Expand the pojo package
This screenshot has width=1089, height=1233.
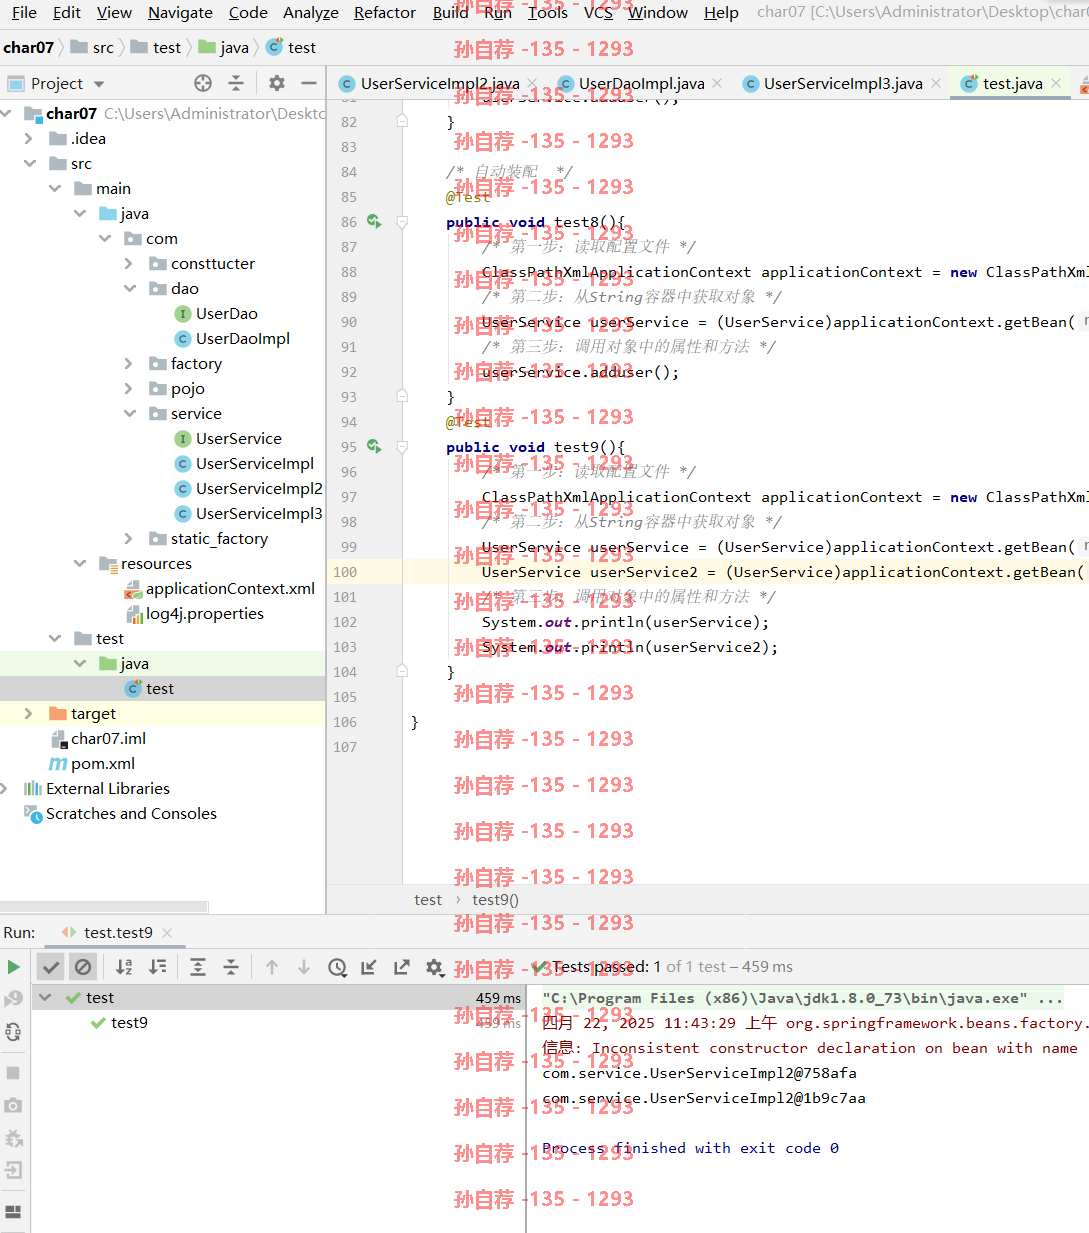coord(129,388)
